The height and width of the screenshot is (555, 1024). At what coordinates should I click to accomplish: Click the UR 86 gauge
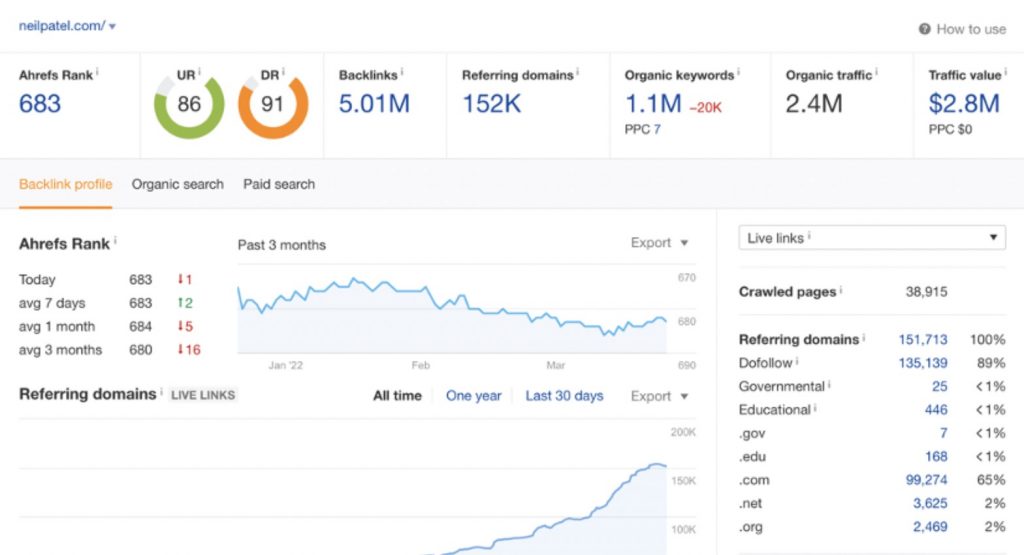[189, 106]
